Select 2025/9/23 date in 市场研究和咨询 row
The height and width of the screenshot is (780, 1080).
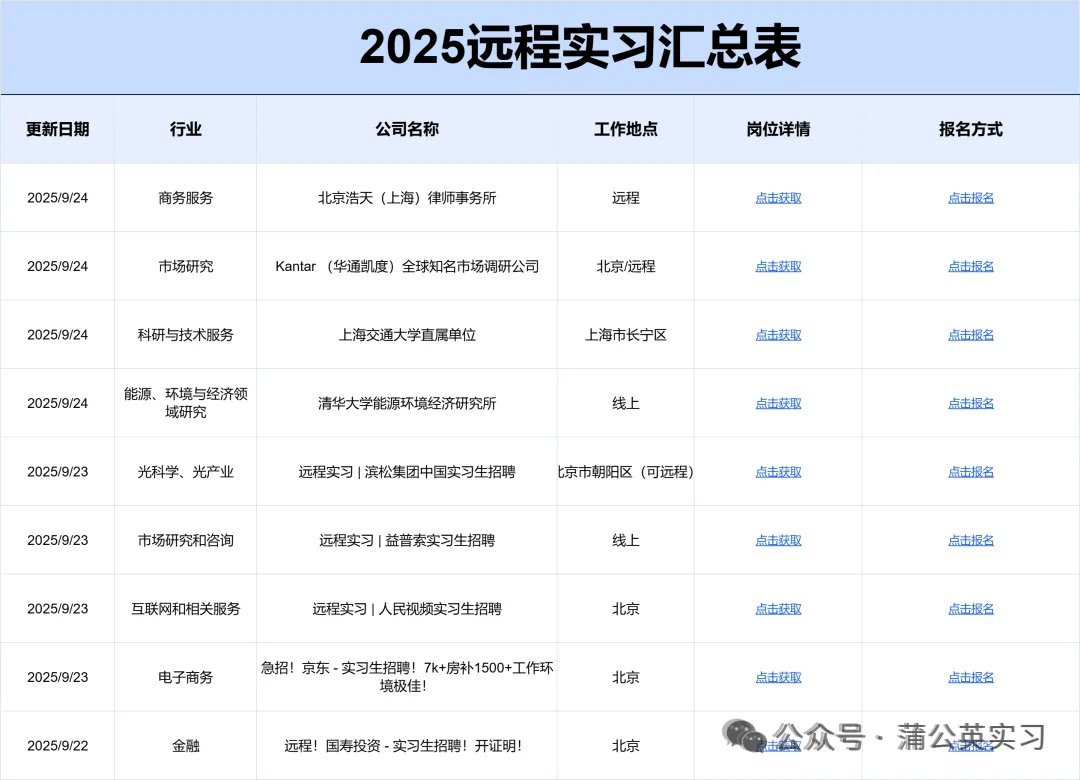[x=58, y=540]
